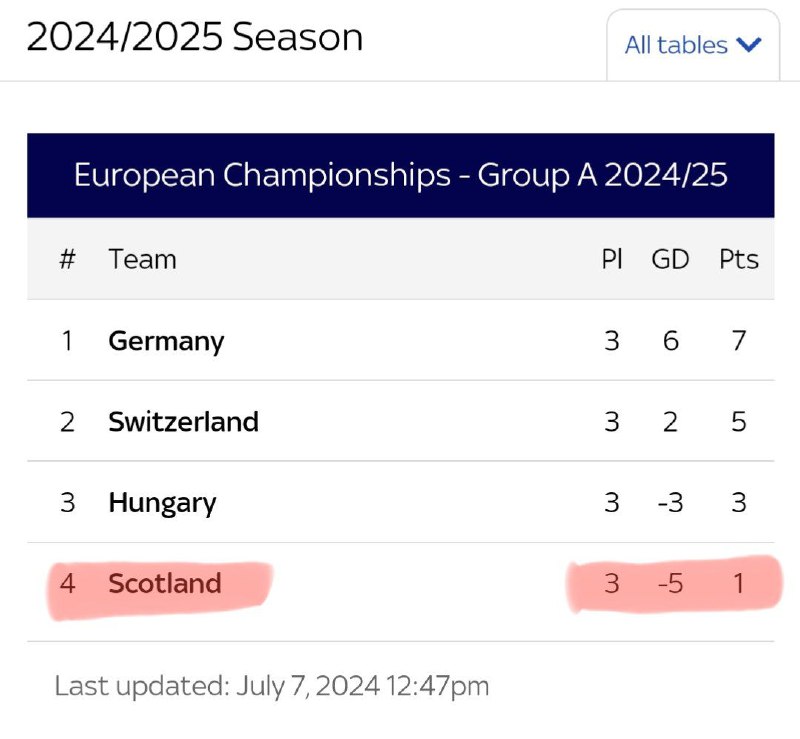Viewport: 800px width, 739px height.
Task: Select the highlighted Scotland team name
Action: point(165,583)
